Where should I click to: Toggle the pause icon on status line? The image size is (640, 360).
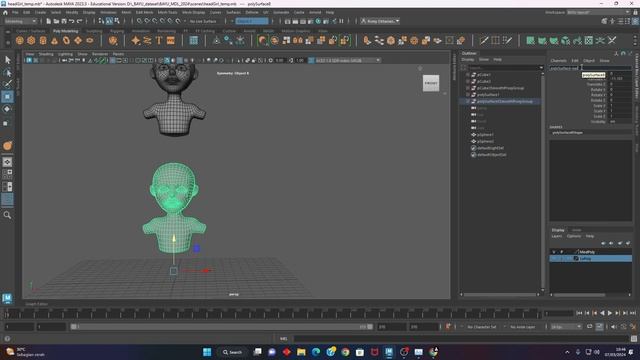tap(341, 21)
